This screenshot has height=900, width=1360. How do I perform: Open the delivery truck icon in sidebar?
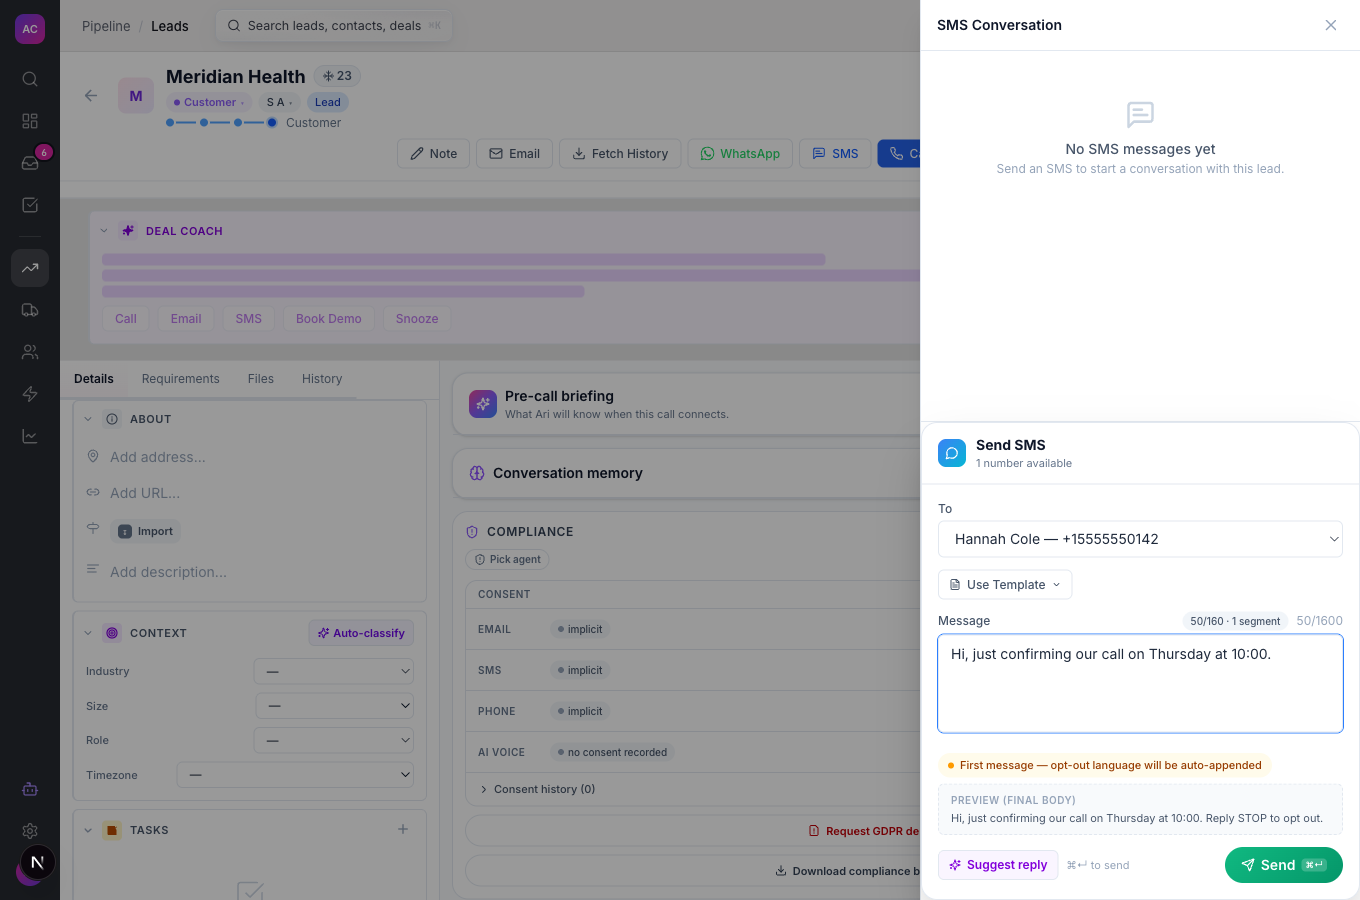click(30, 310)
